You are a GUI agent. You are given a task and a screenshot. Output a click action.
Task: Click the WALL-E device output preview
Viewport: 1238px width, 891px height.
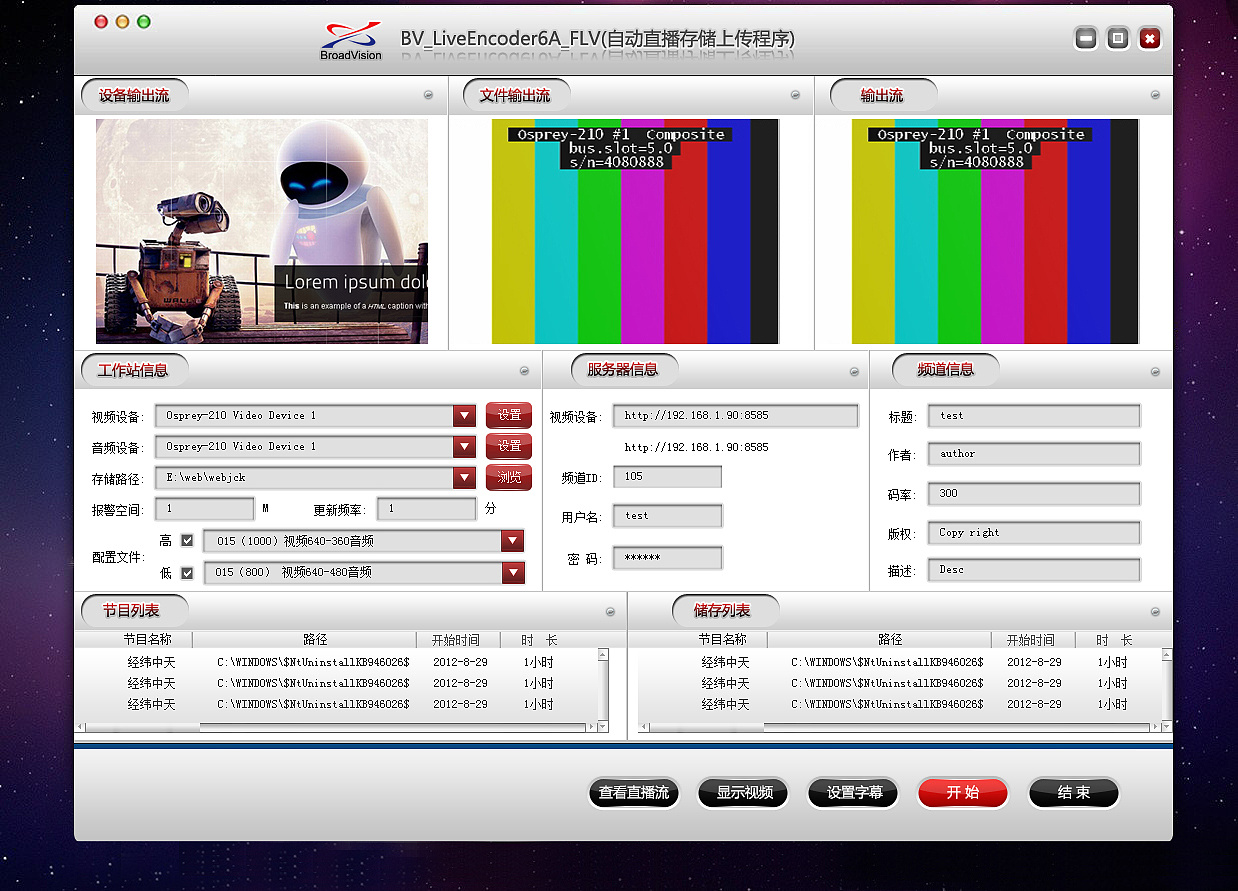pos(262,231)
